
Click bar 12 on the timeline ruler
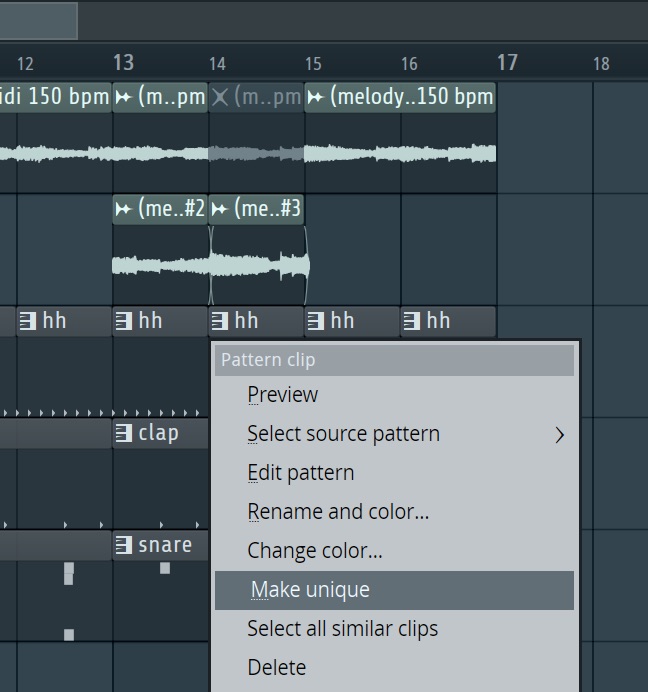[26, 64]
